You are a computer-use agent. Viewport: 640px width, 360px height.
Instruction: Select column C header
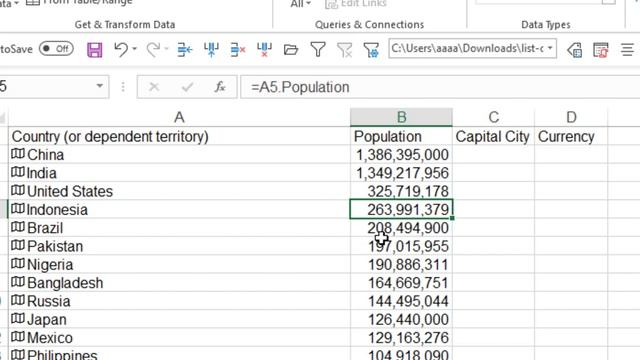[x=493, y=117]
